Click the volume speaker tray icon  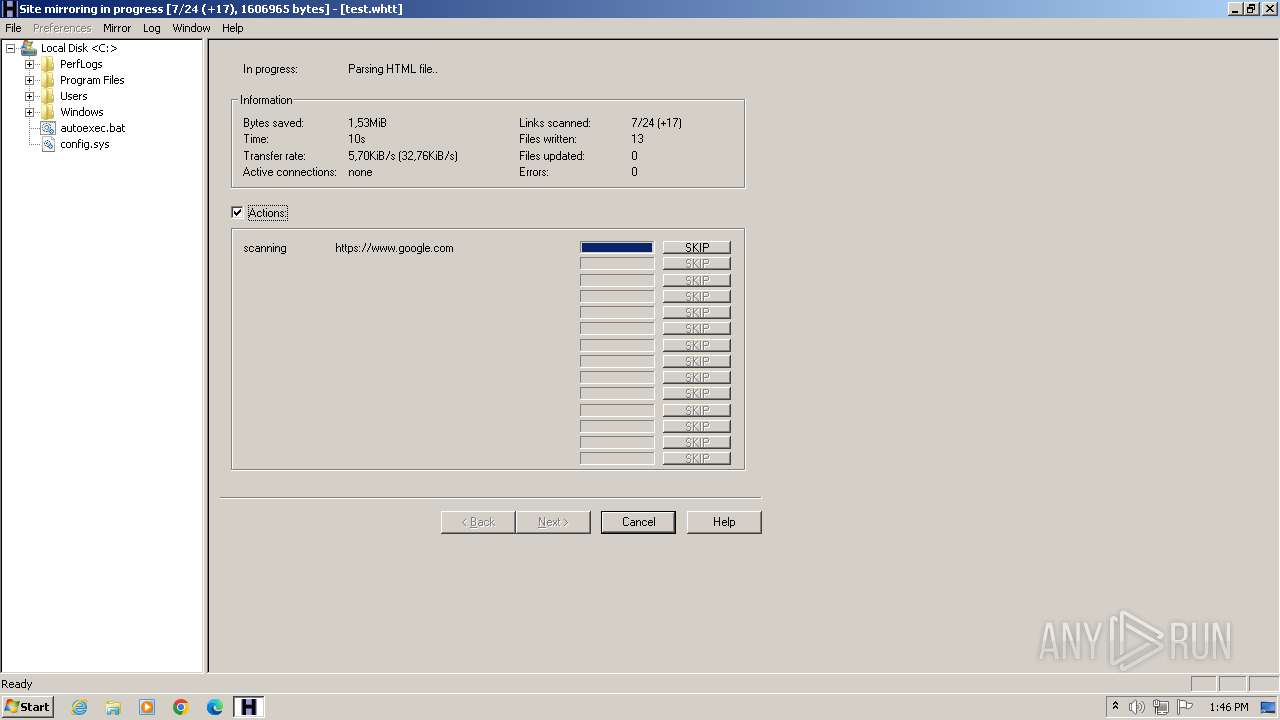pyautogui.click(x=1137, y=707)
